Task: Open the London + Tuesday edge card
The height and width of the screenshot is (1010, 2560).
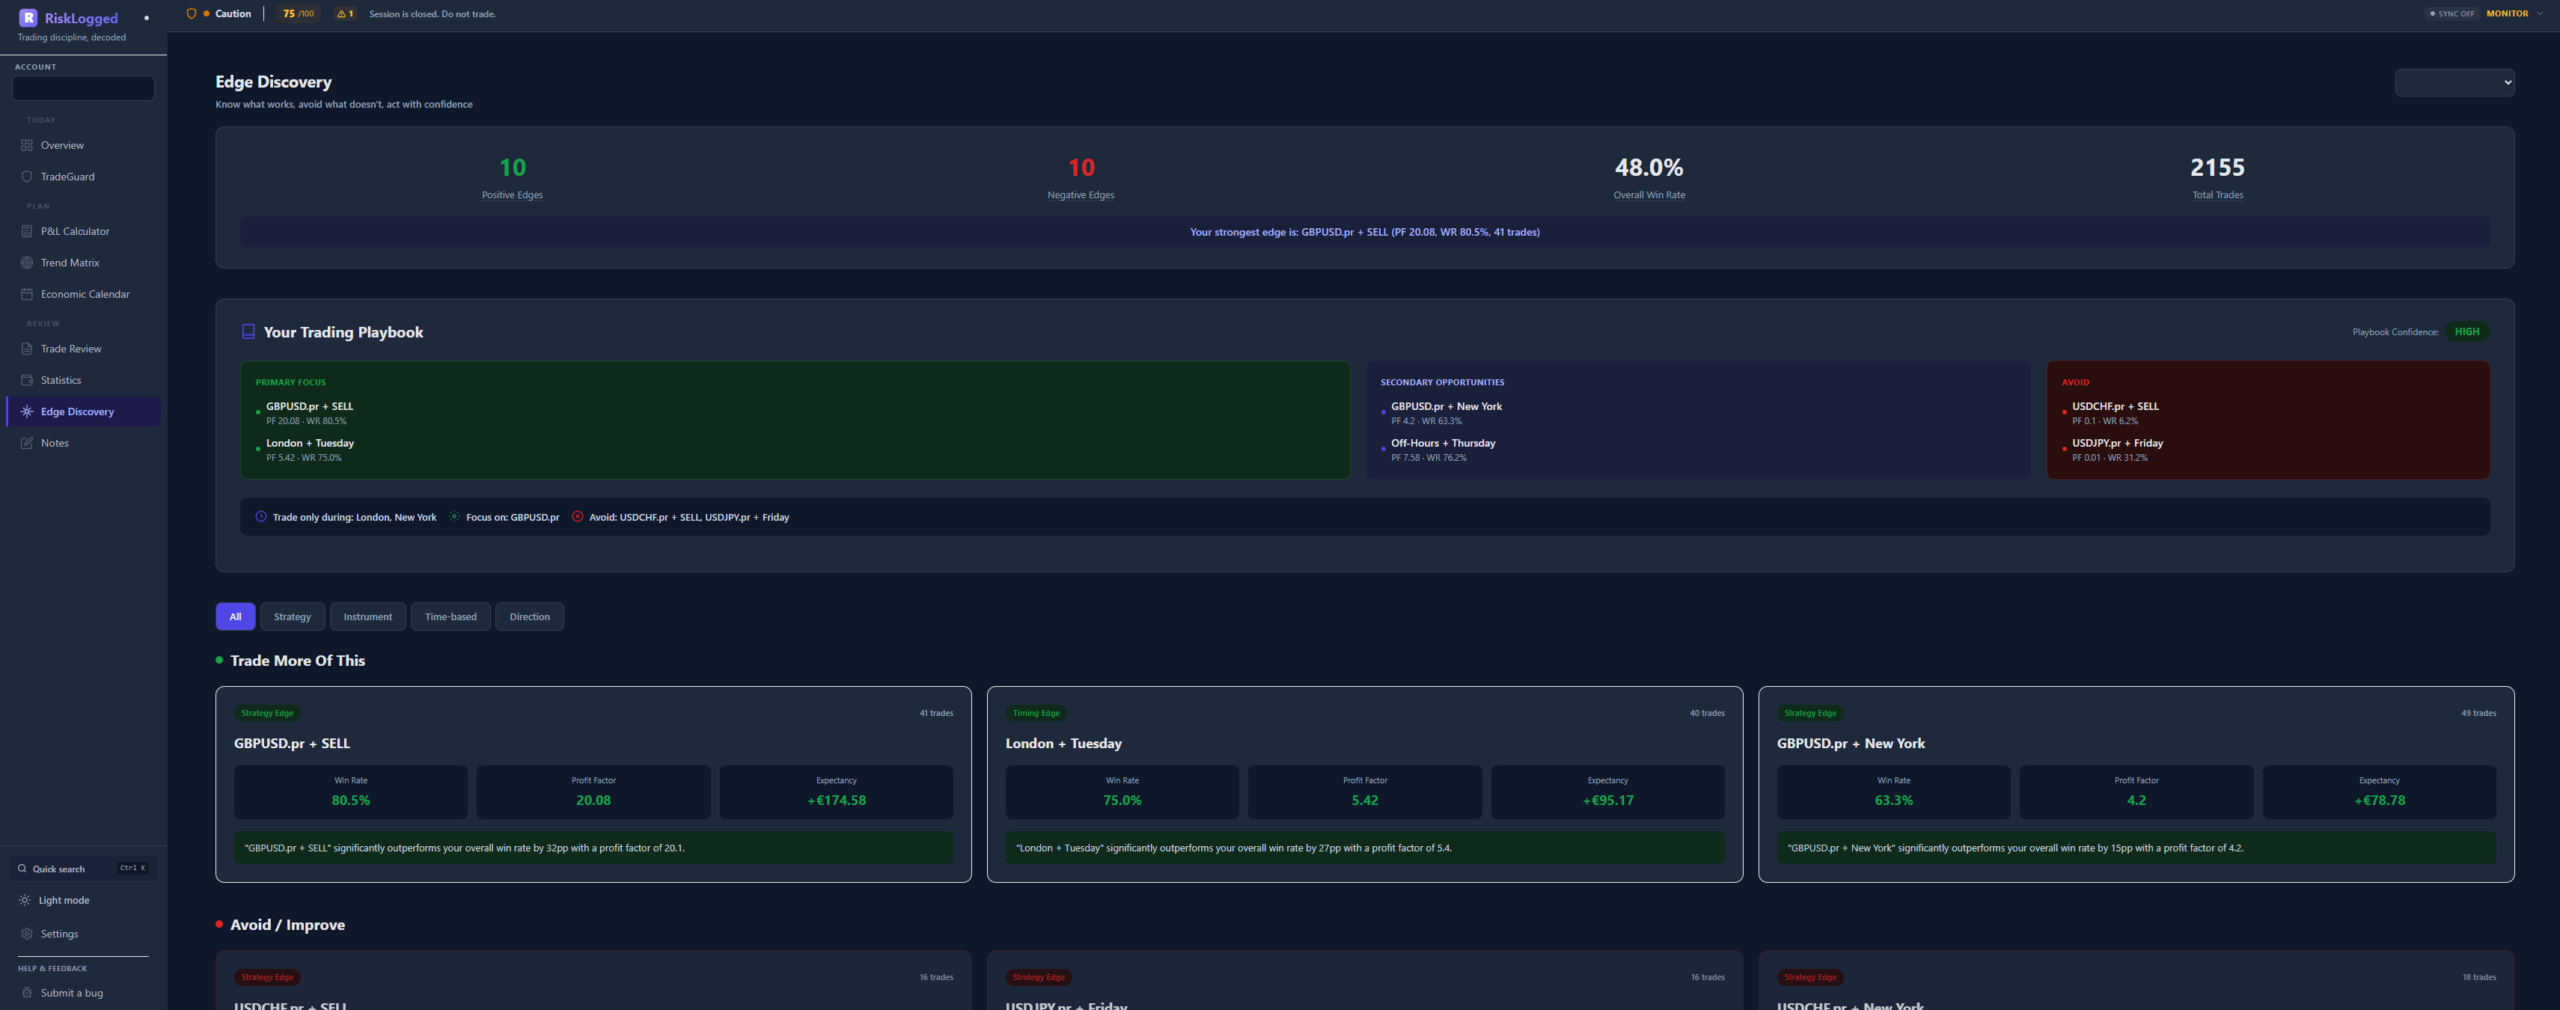Action: click(1364, 784)
